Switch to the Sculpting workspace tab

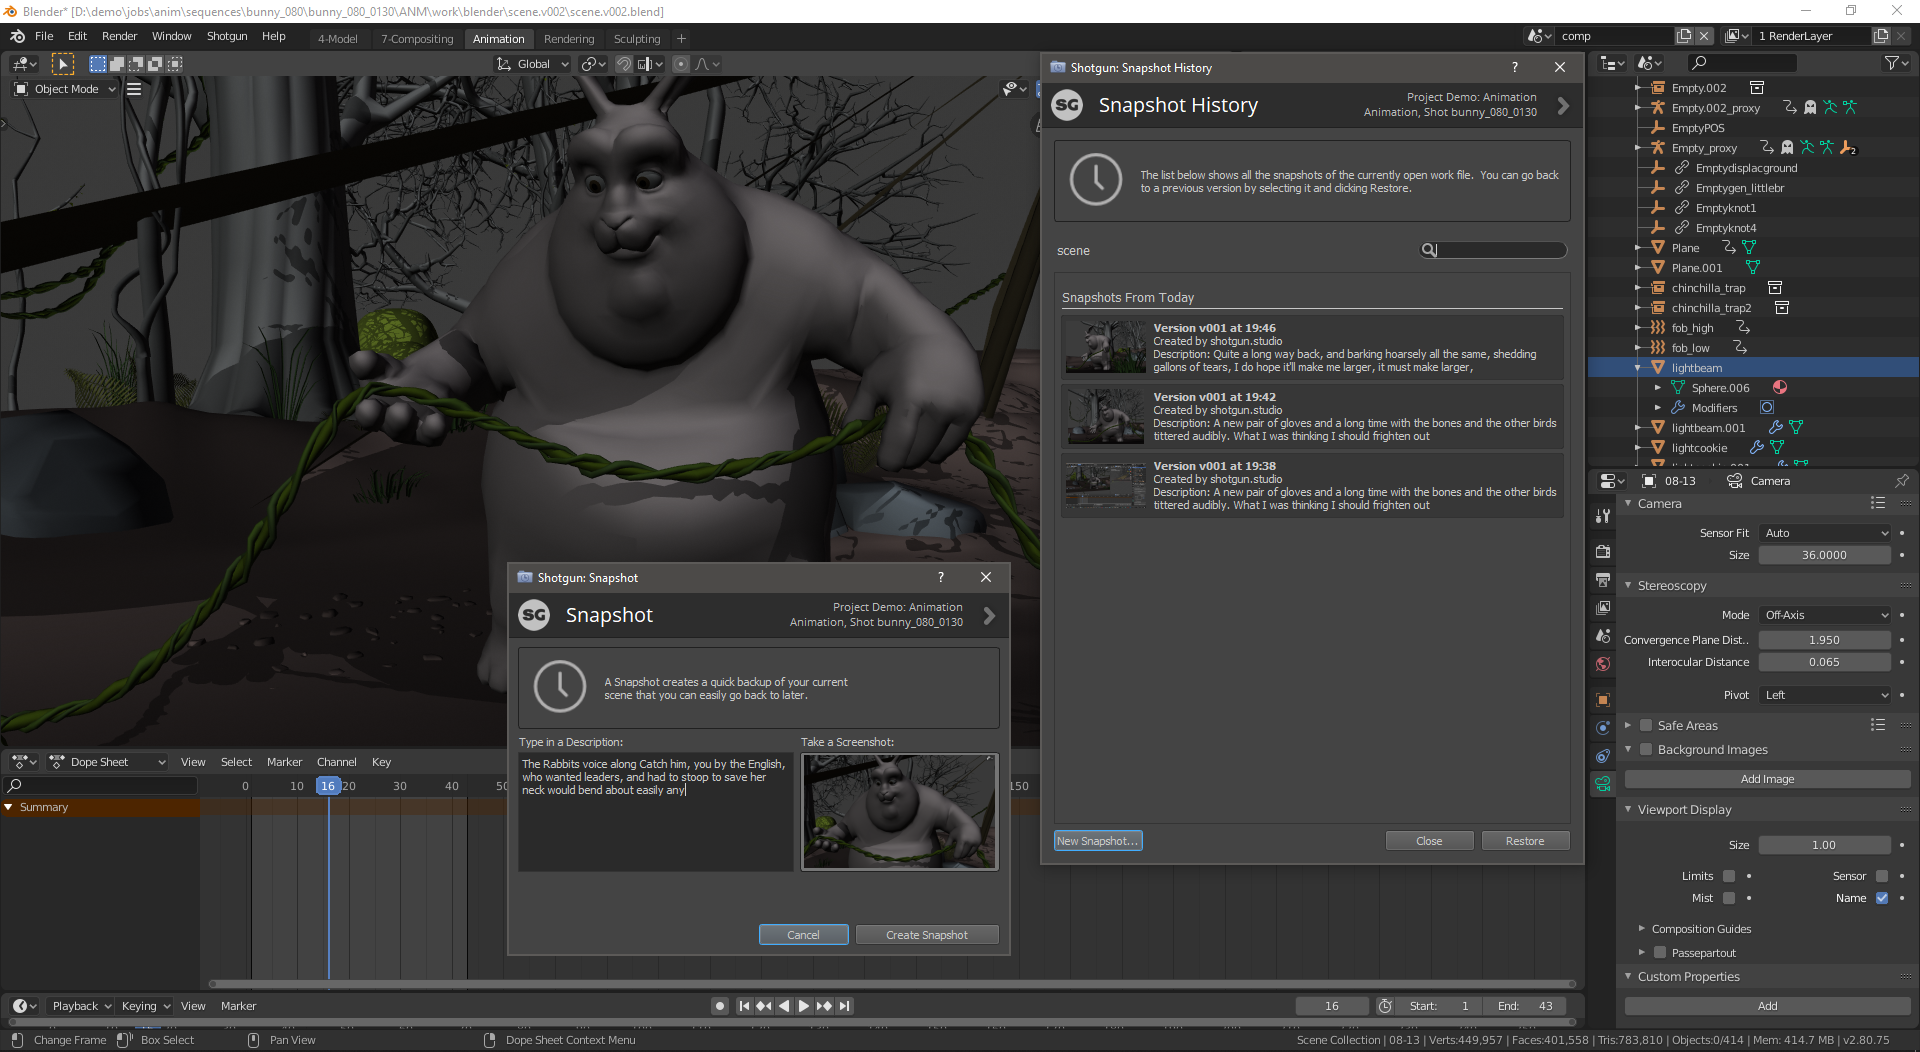pos(637,39)
